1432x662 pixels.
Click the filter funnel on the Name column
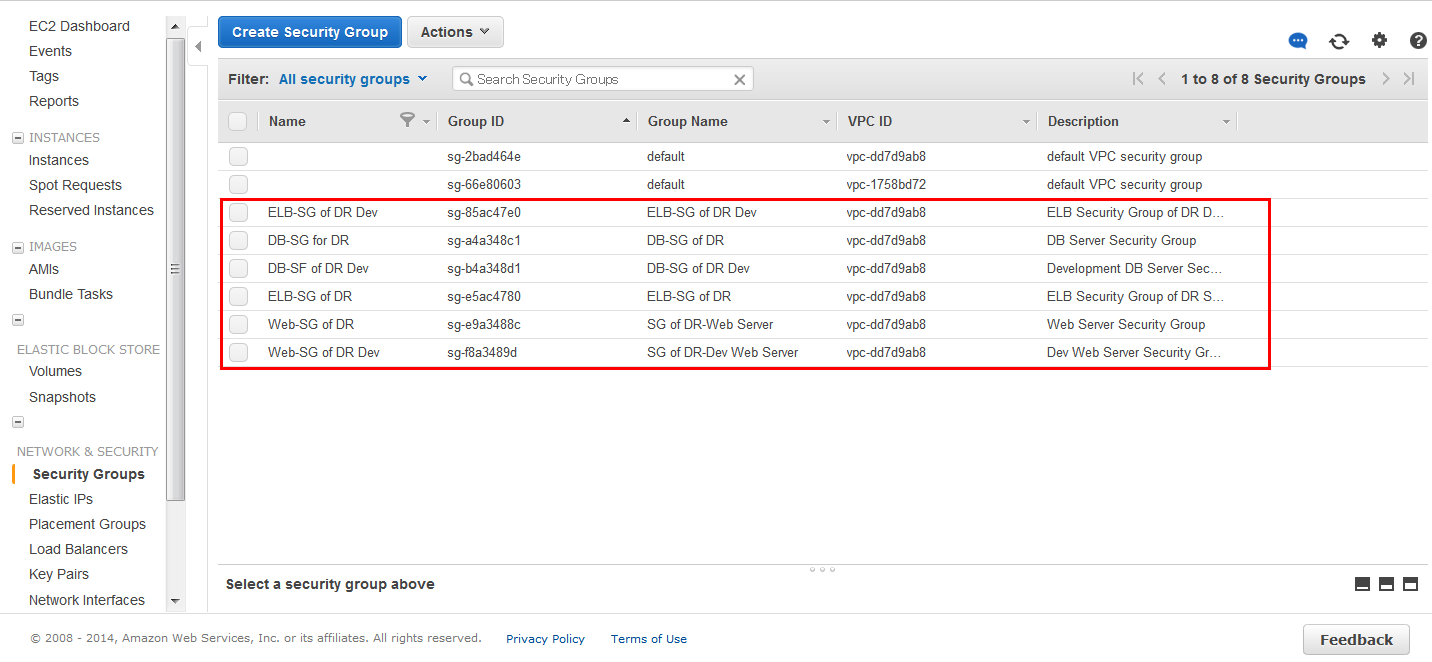pos(409,120)
